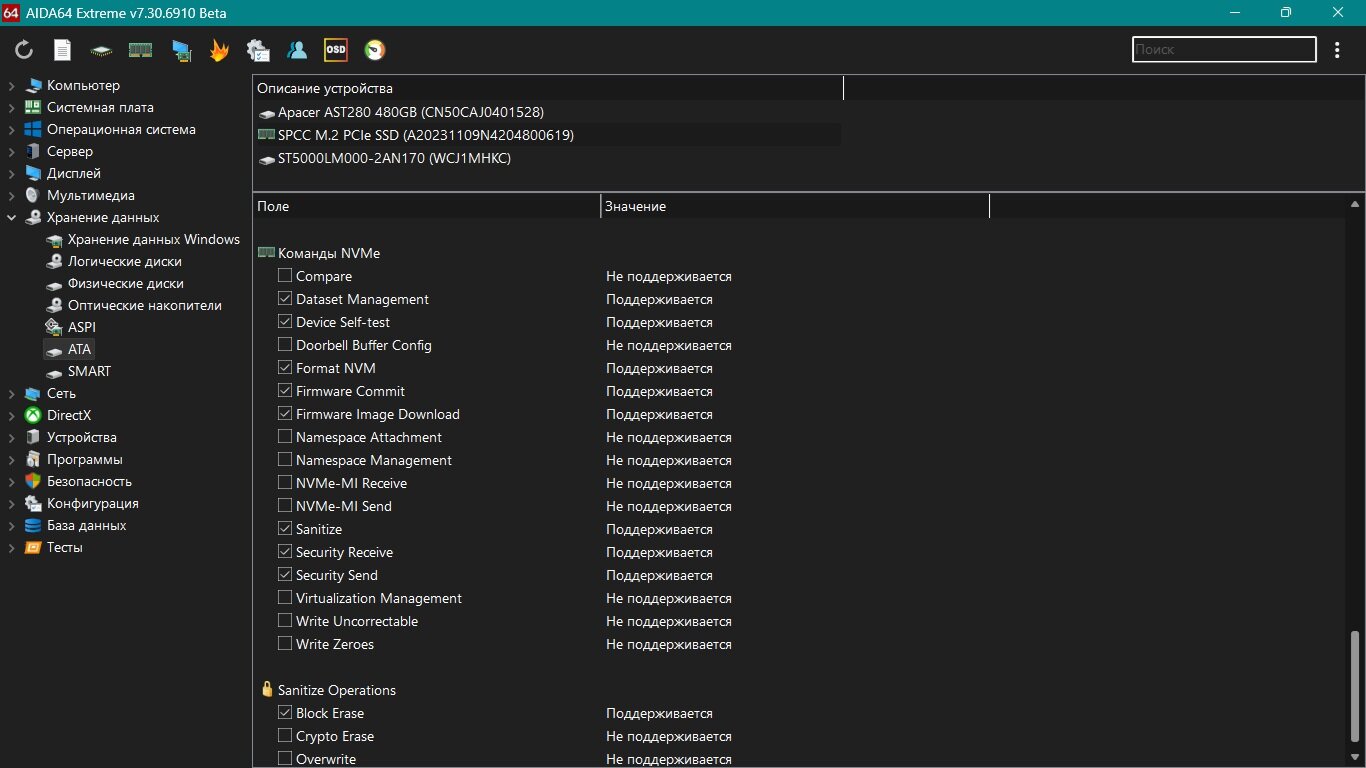Launch the flame stability test icon

(x=219, y=50)
